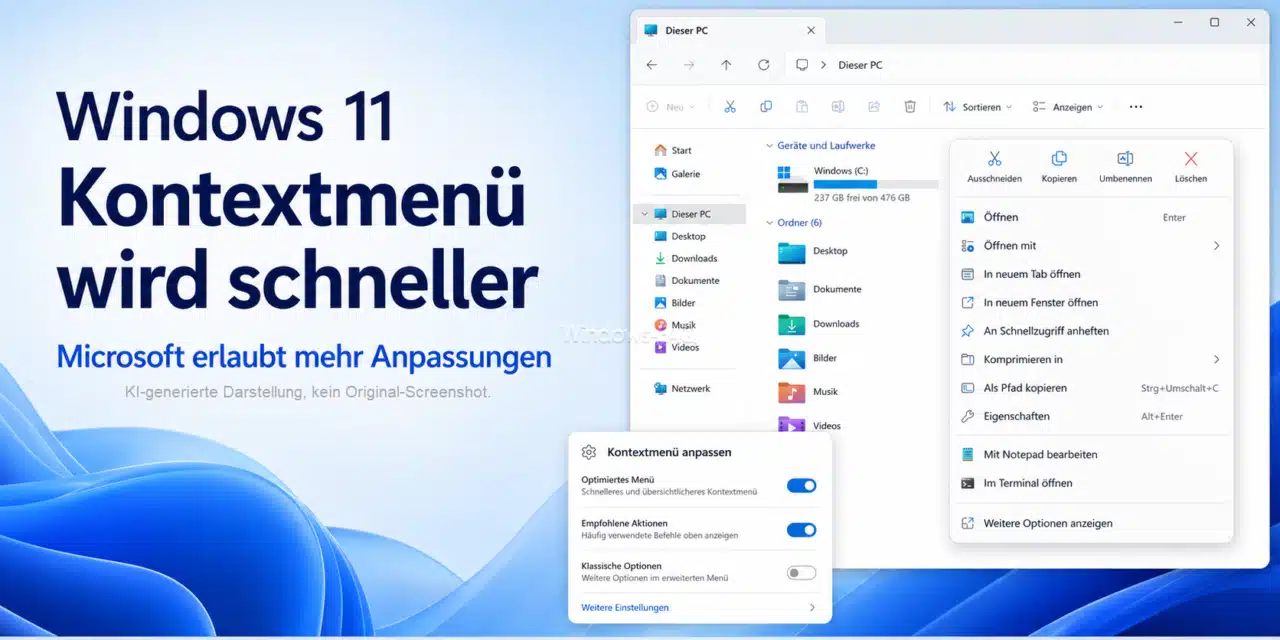
Task: Enable the Klassische Optionen switch
Action: coord(802,573)
